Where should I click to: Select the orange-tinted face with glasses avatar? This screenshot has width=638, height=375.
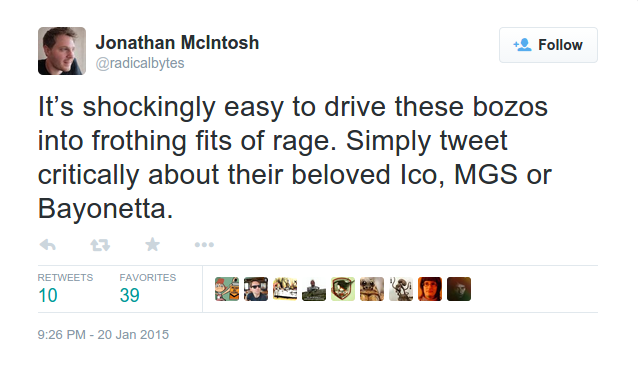pos(430,289)
